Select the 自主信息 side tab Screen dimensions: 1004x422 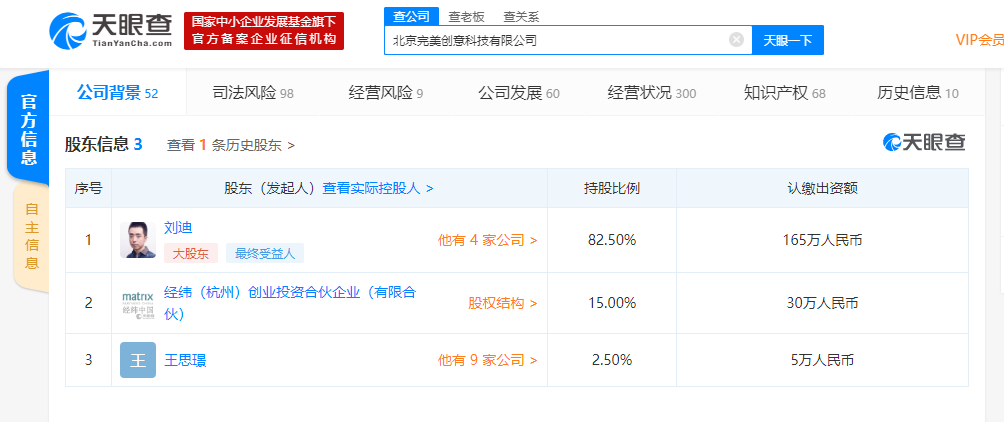31,237
